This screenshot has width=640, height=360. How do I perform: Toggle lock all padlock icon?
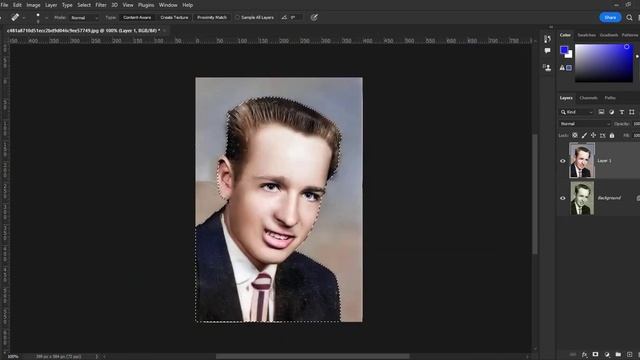pyautogui.click(x=612, y=135)
